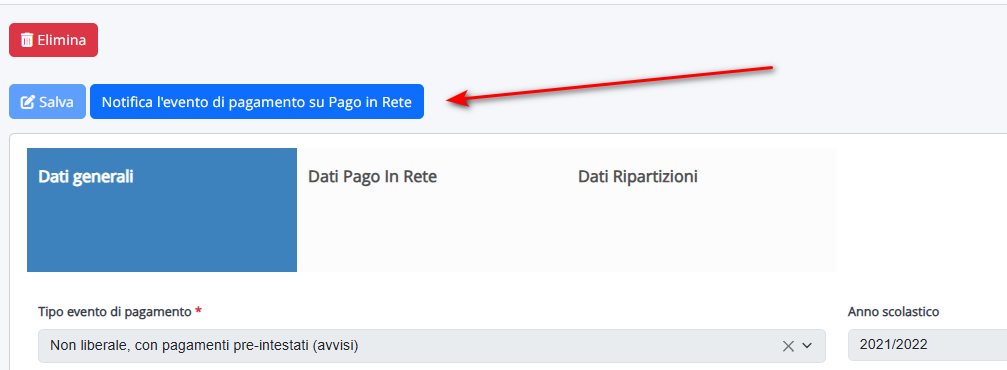
Task: Click the '2021/2022' year value text
Action: pyautogui.click(x=893, y=345)
